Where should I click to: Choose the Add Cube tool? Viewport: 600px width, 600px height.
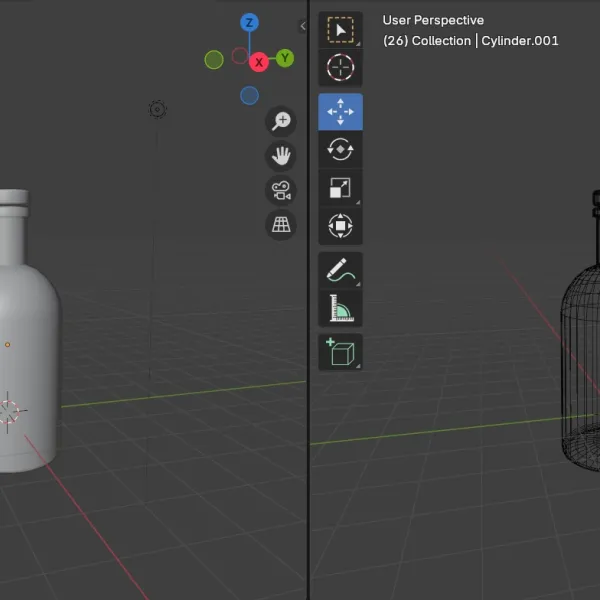340,352
